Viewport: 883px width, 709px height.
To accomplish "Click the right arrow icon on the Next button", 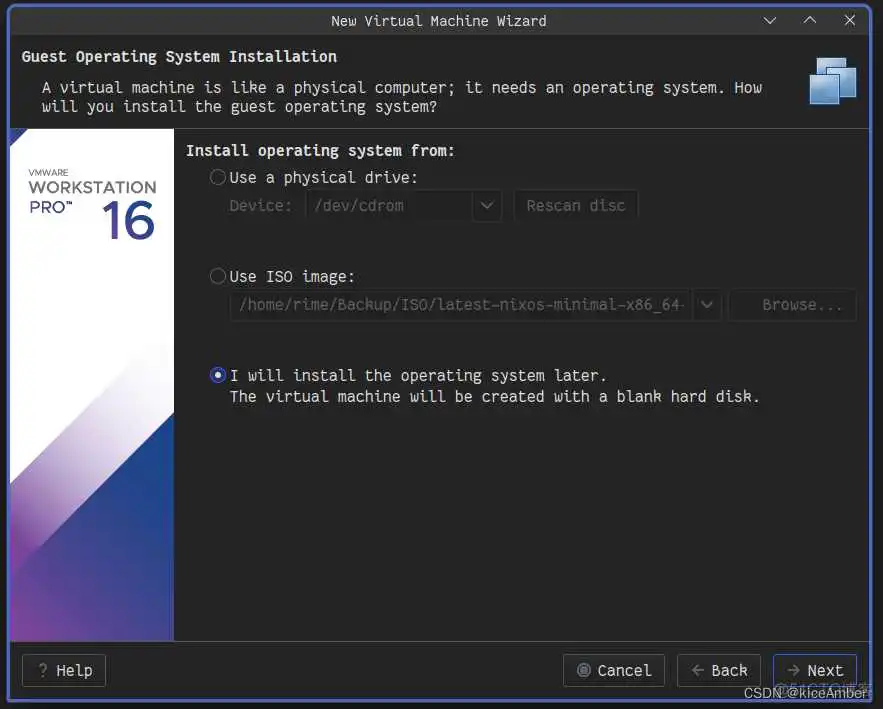I will [795, 670].
